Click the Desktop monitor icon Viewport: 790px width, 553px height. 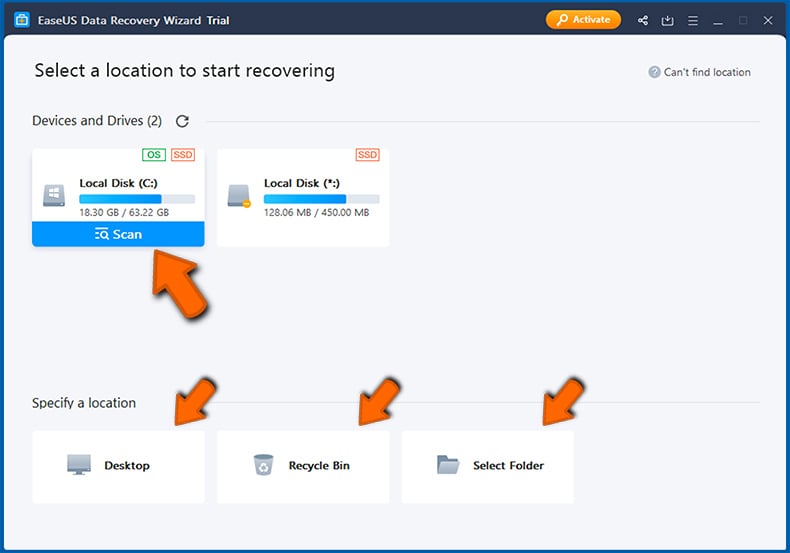pos(79,465)
